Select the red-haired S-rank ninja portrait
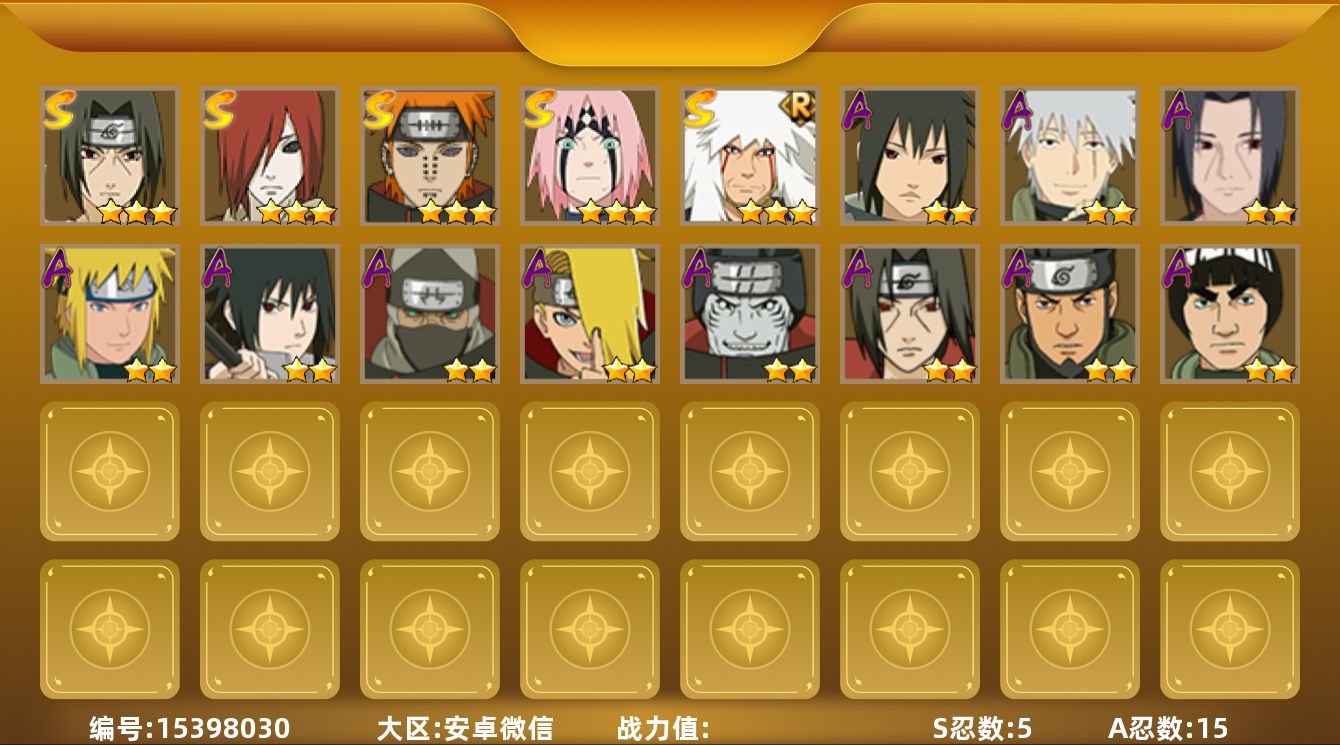 (269, 156)
